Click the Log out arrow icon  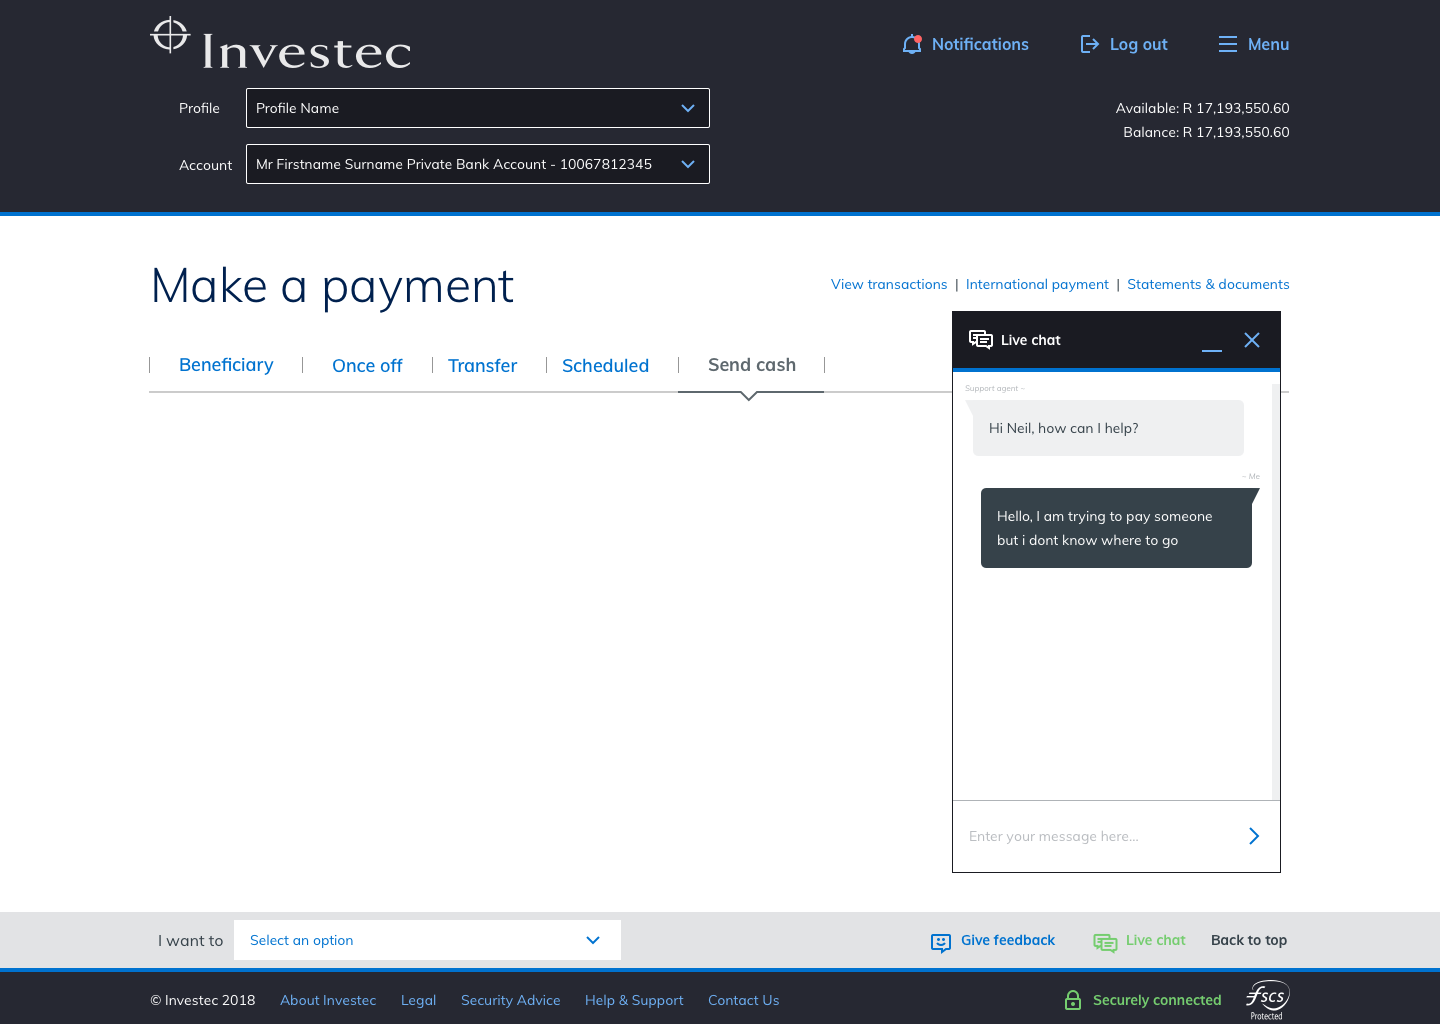click(1089, 44)
